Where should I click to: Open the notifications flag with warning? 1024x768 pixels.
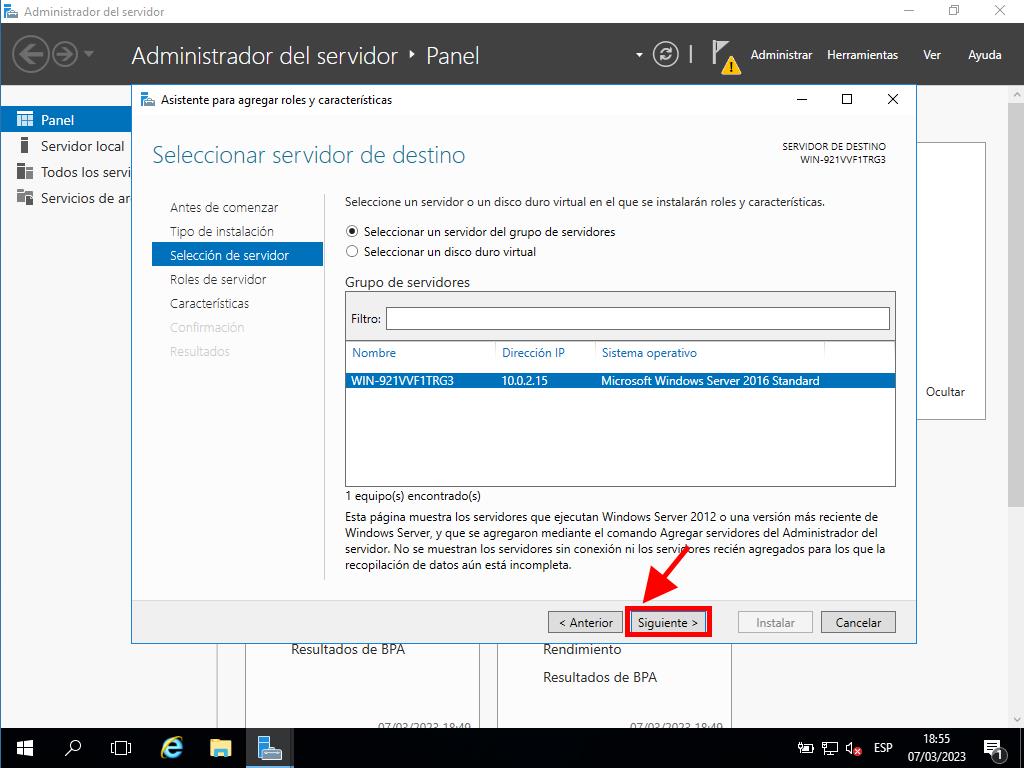pyautogui.click(x=724, y=56)
